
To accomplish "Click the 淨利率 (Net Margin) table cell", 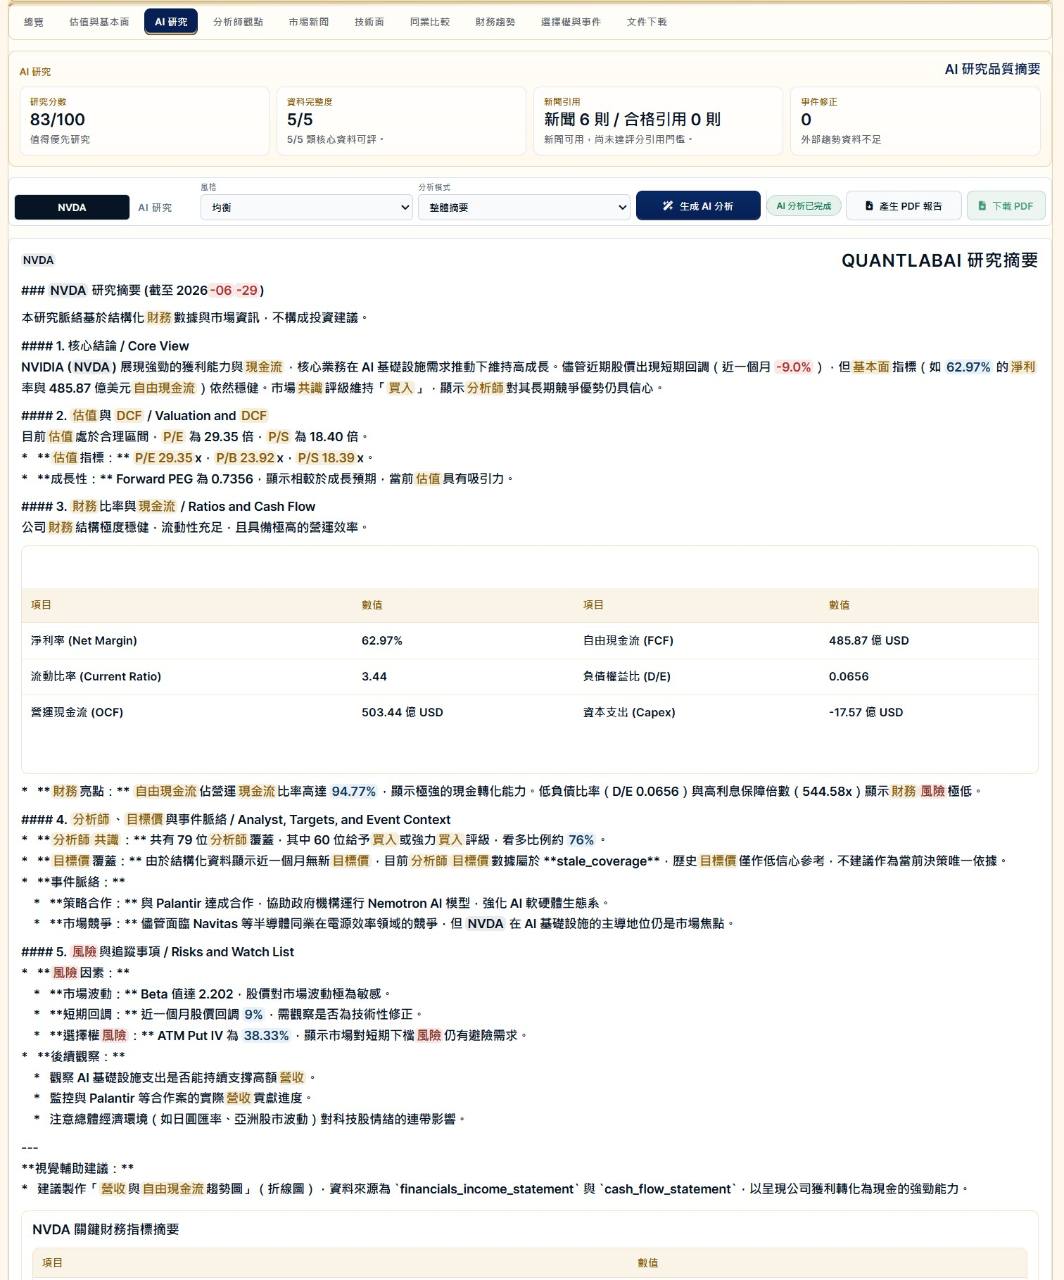I will [84, 640].
